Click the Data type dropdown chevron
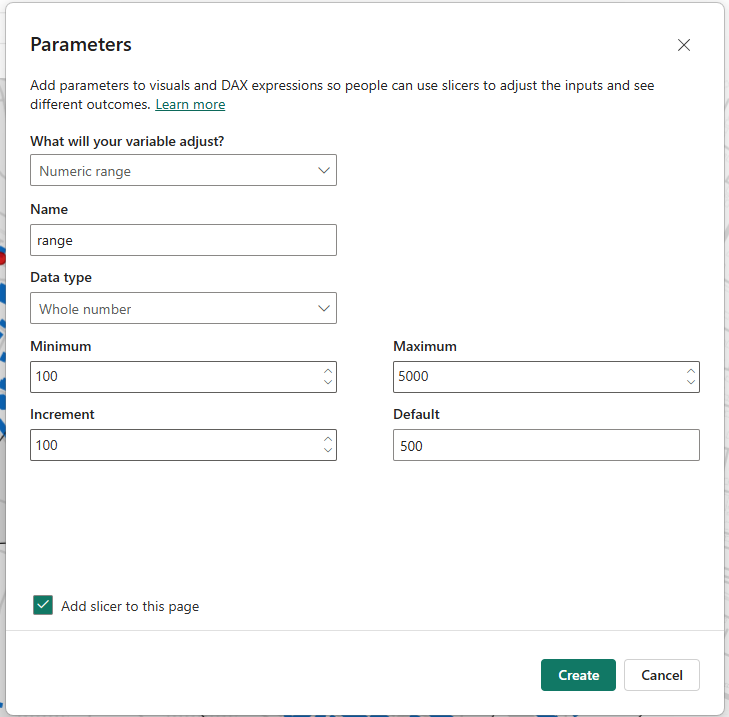Viewport: 729px width, 717px height. 324,309
